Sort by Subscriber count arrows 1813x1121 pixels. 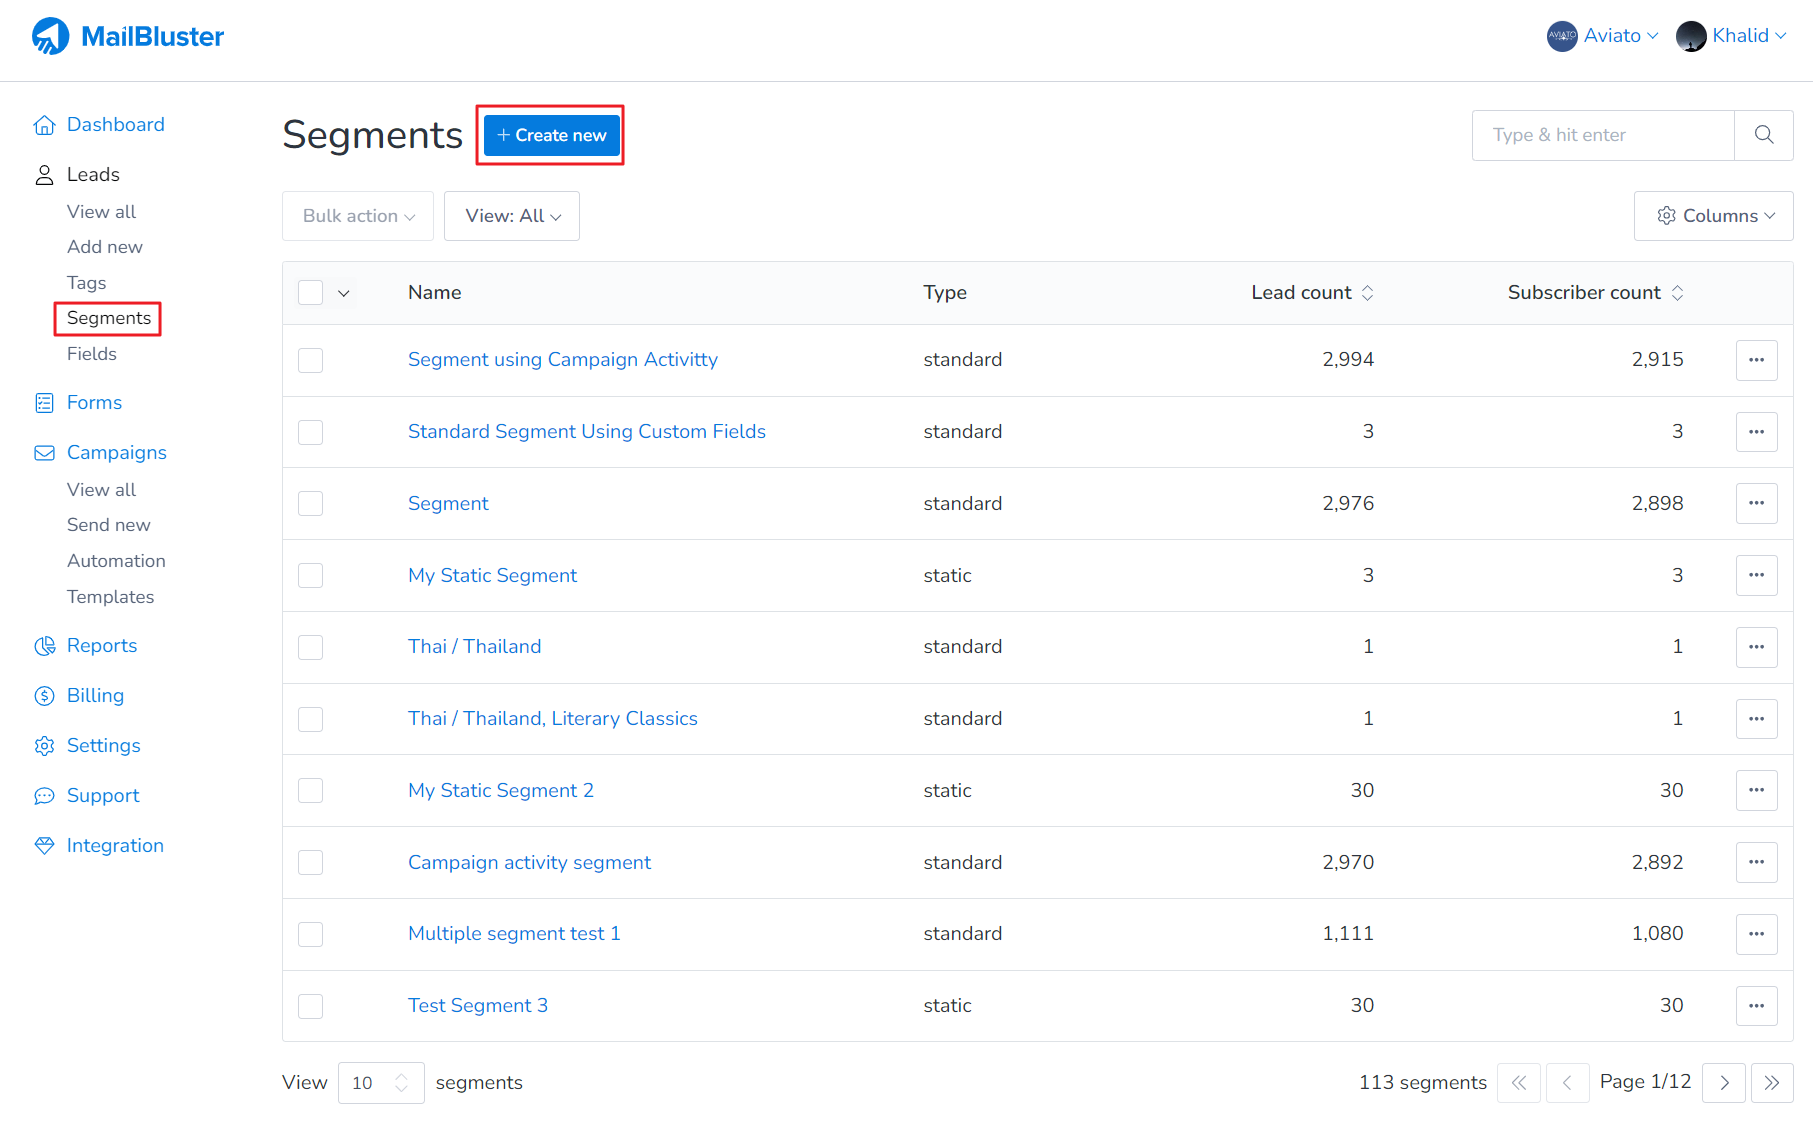[1677, 293]
